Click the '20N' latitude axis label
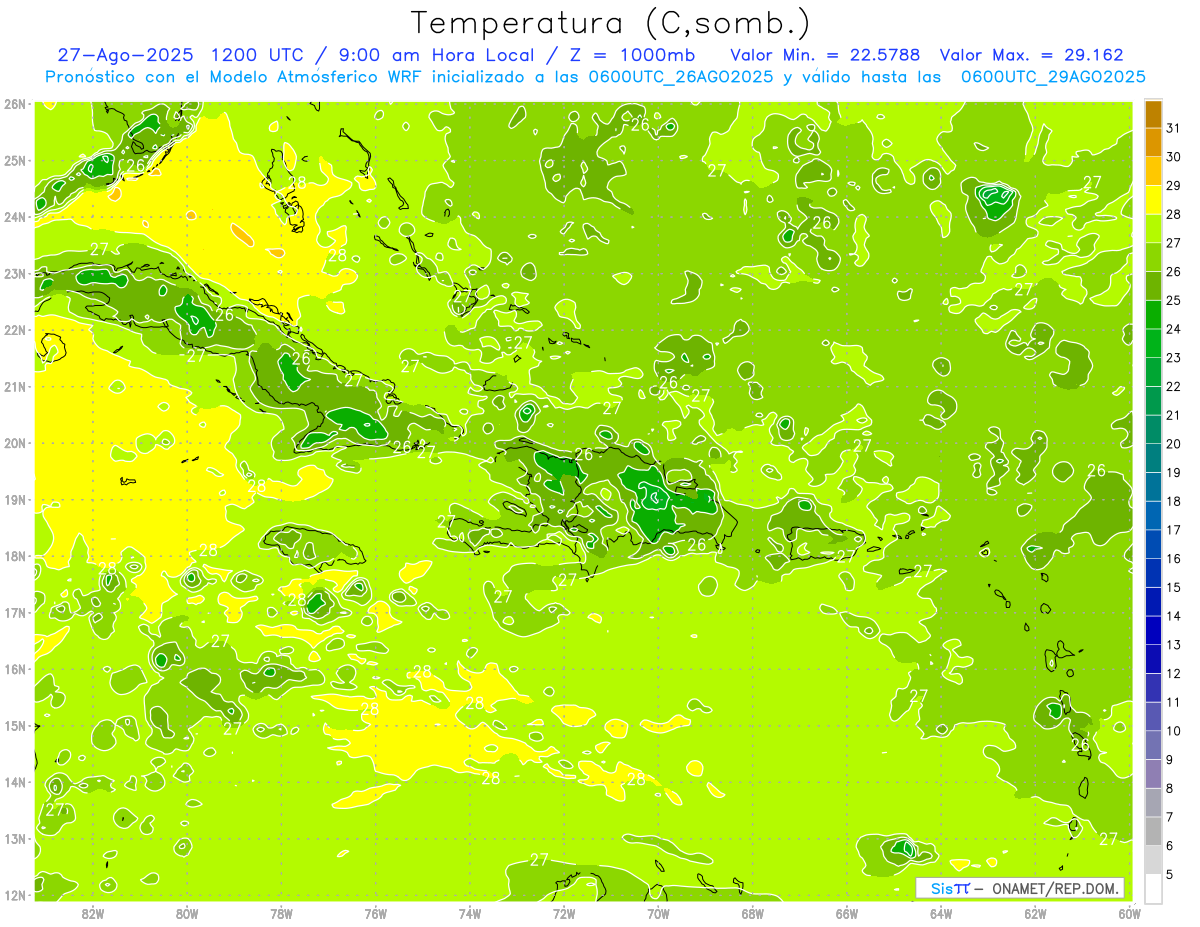Viewport: 1200px width, 927px height. click(15, 443)
